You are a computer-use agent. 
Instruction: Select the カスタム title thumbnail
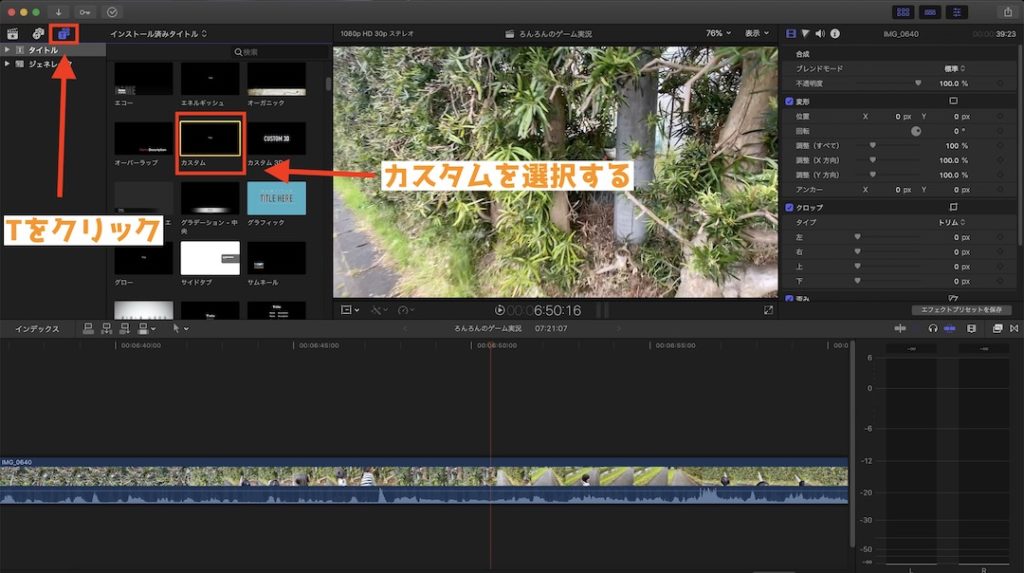[x=210, y=139]
